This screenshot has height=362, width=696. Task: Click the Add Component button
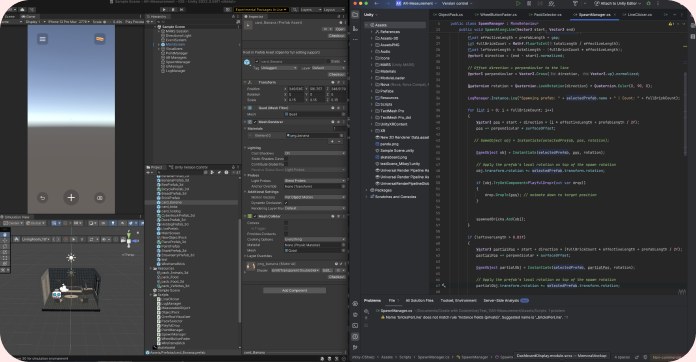(x=294, y=291)
